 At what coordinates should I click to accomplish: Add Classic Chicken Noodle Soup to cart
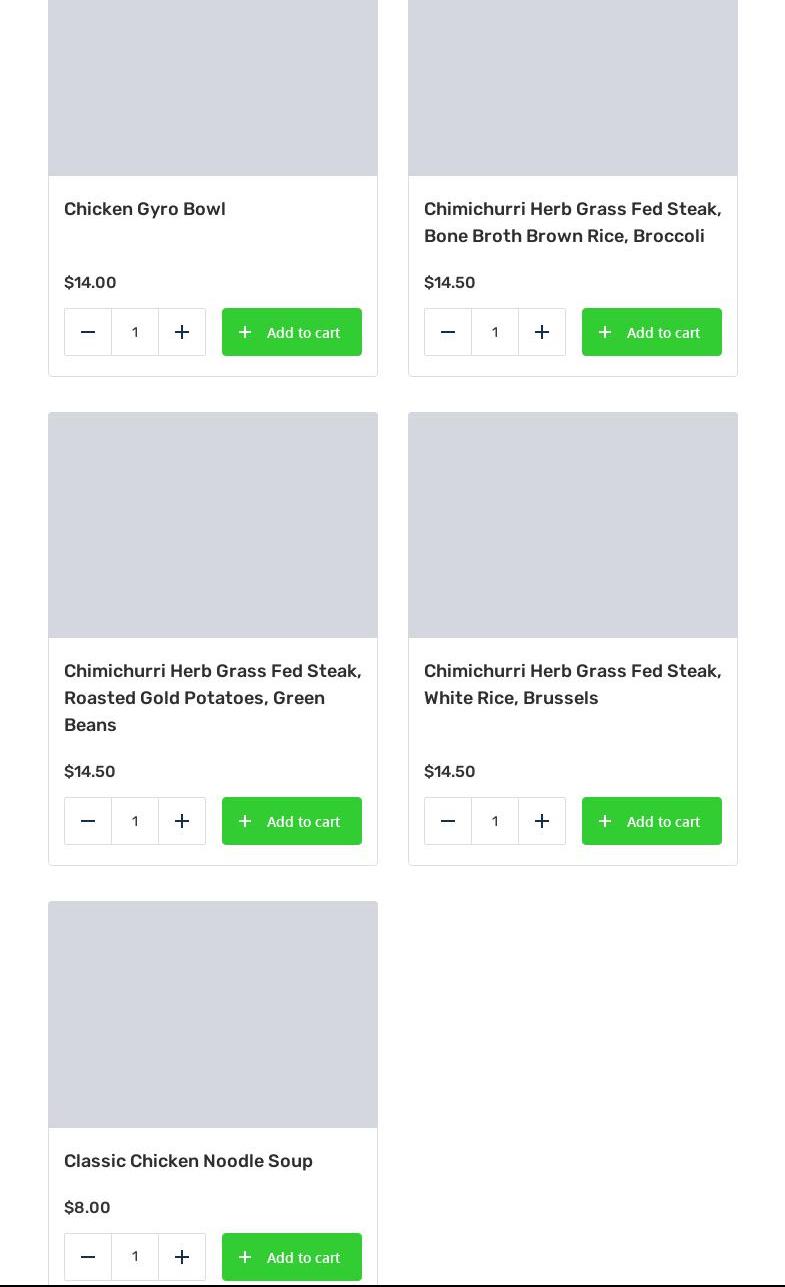pyautogui.click(x=292, y=1257)
